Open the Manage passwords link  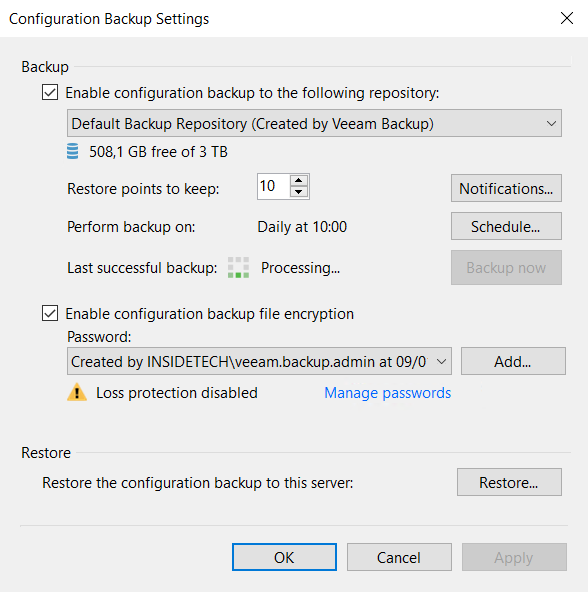[387, 393]
